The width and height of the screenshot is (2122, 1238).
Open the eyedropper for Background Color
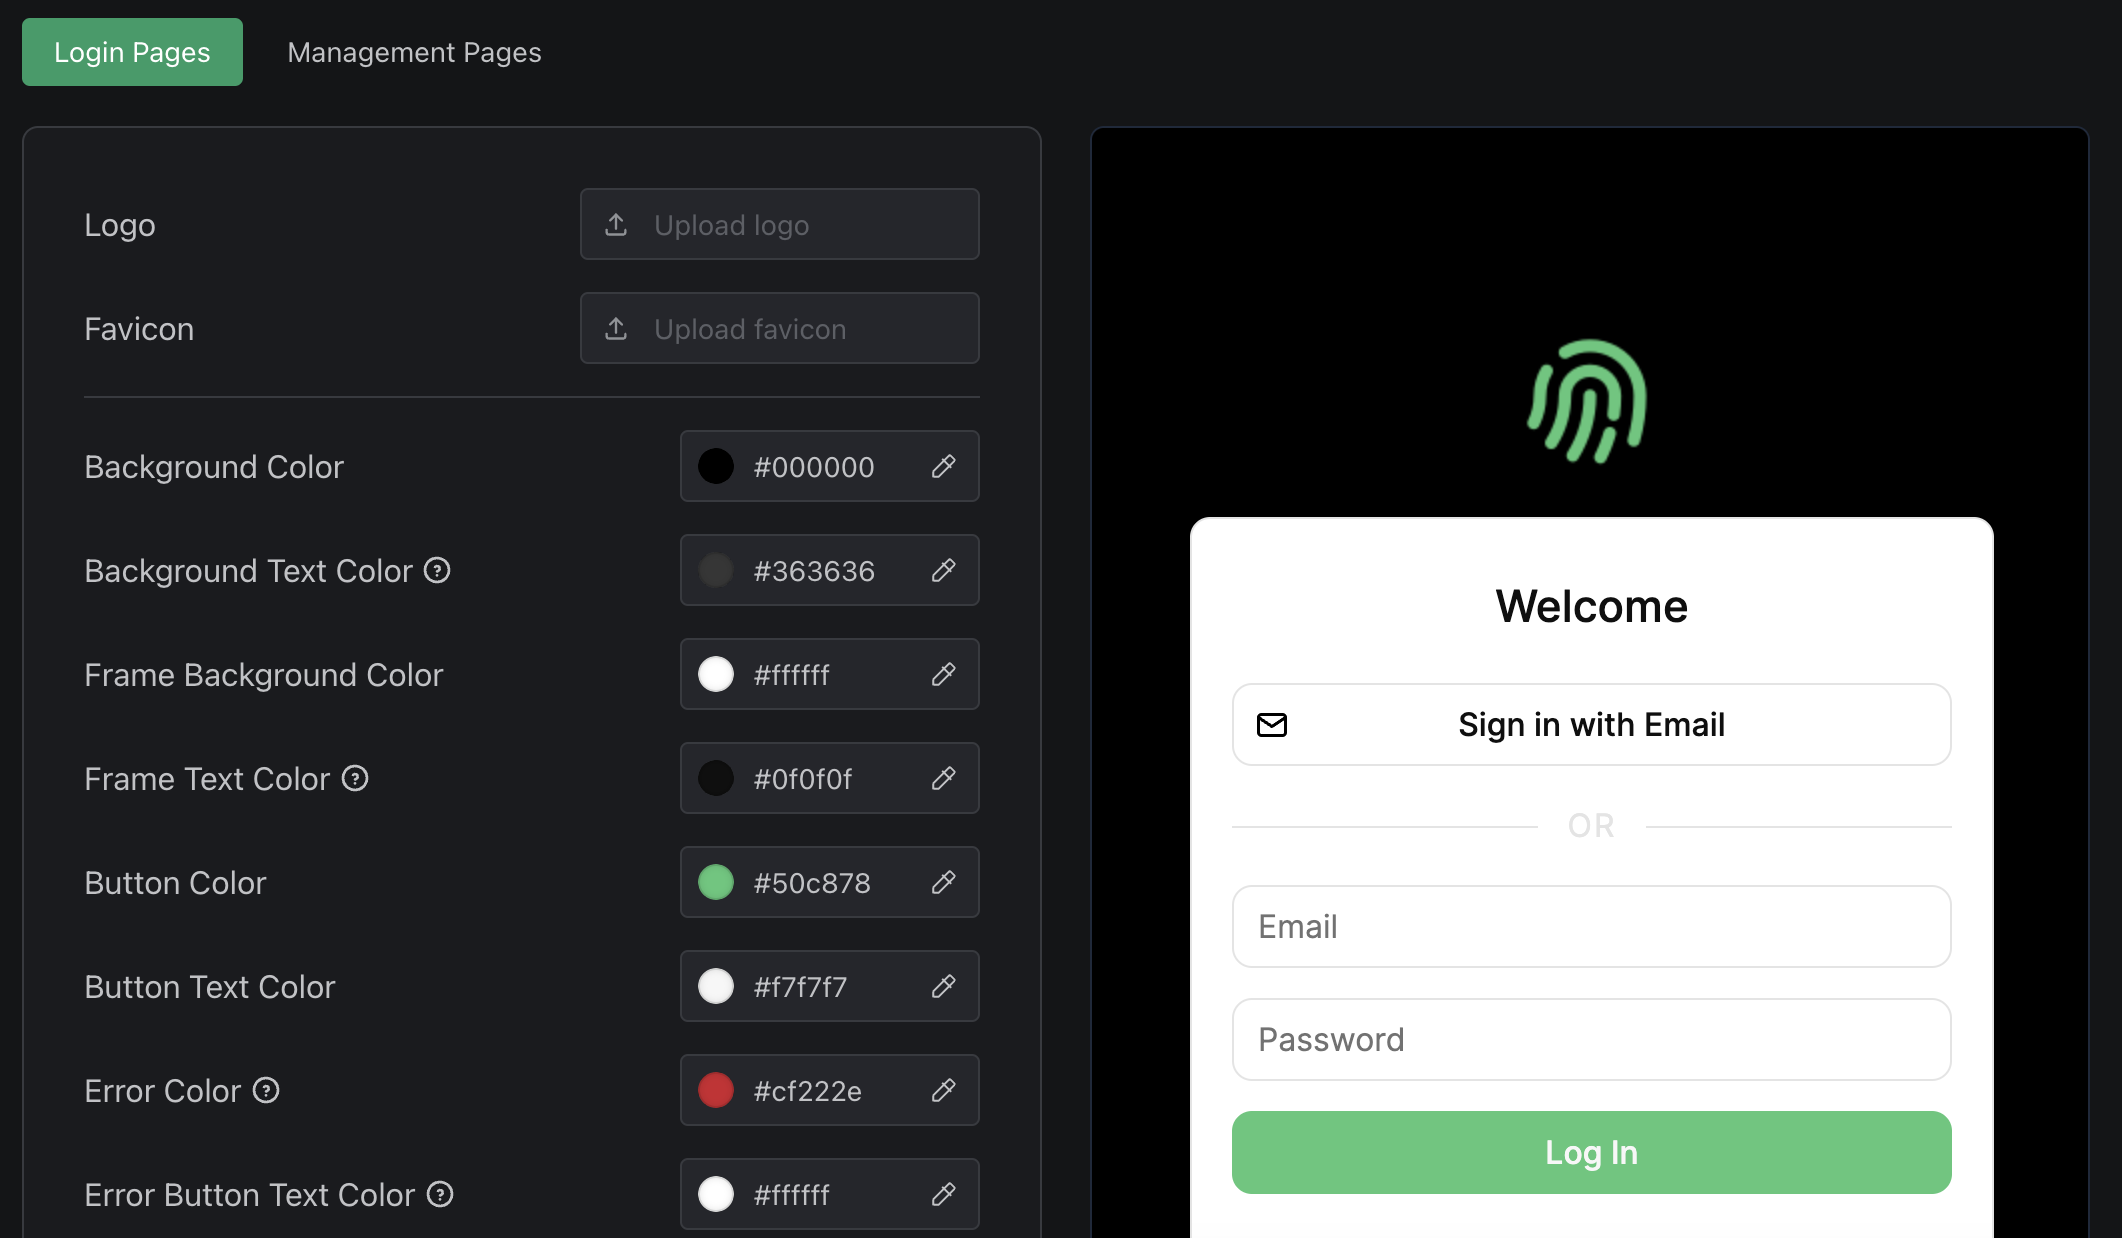[x=943, y=466]
